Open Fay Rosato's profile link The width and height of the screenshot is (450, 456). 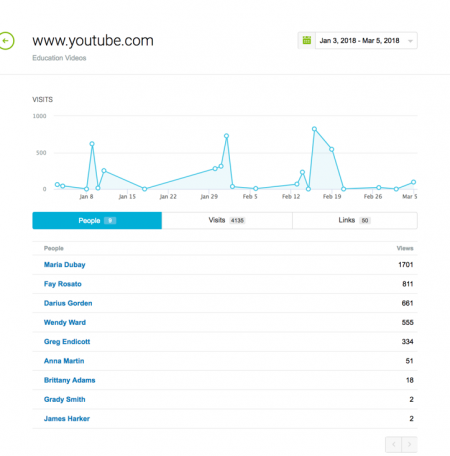coord(63,284)
